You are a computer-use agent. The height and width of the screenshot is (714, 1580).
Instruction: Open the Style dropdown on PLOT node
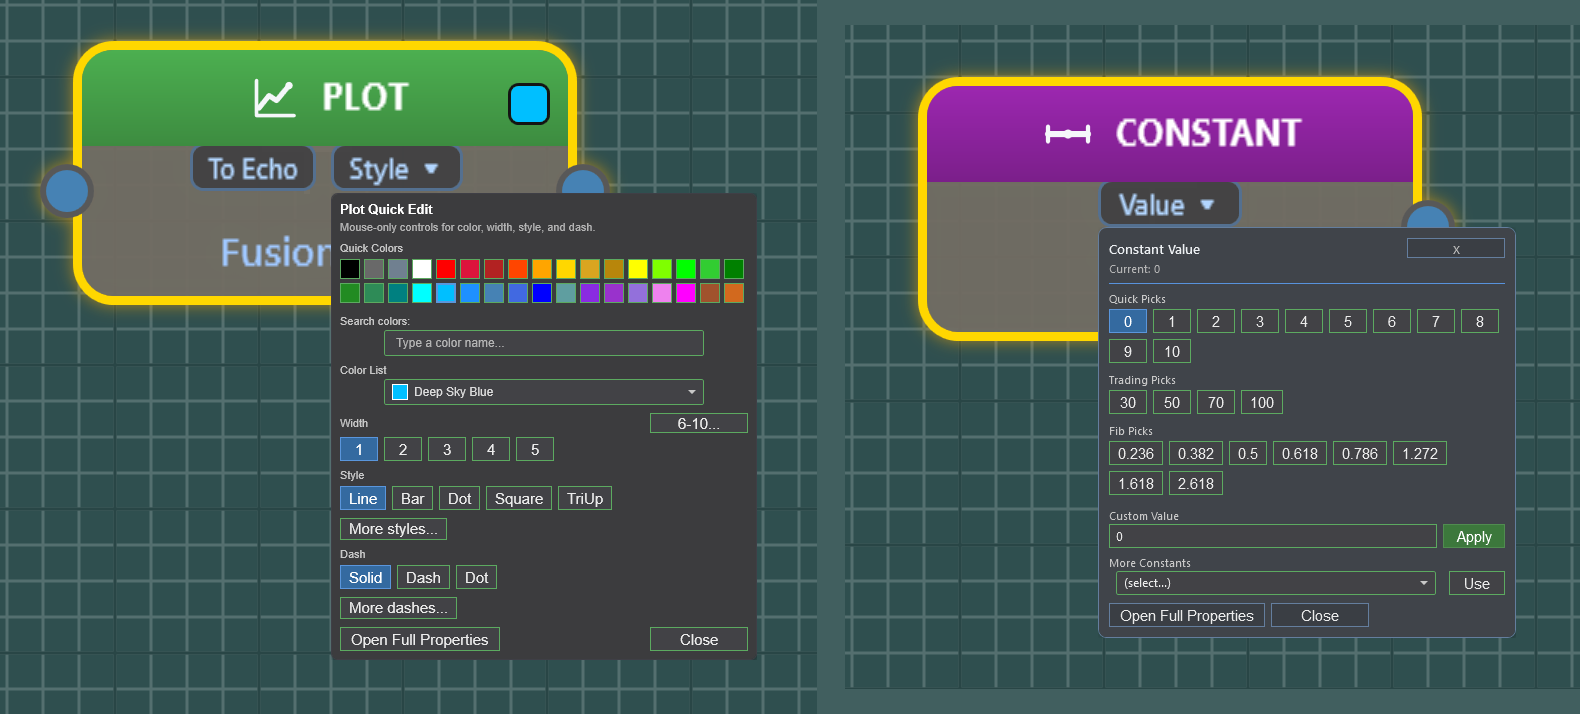pos(396,169)
